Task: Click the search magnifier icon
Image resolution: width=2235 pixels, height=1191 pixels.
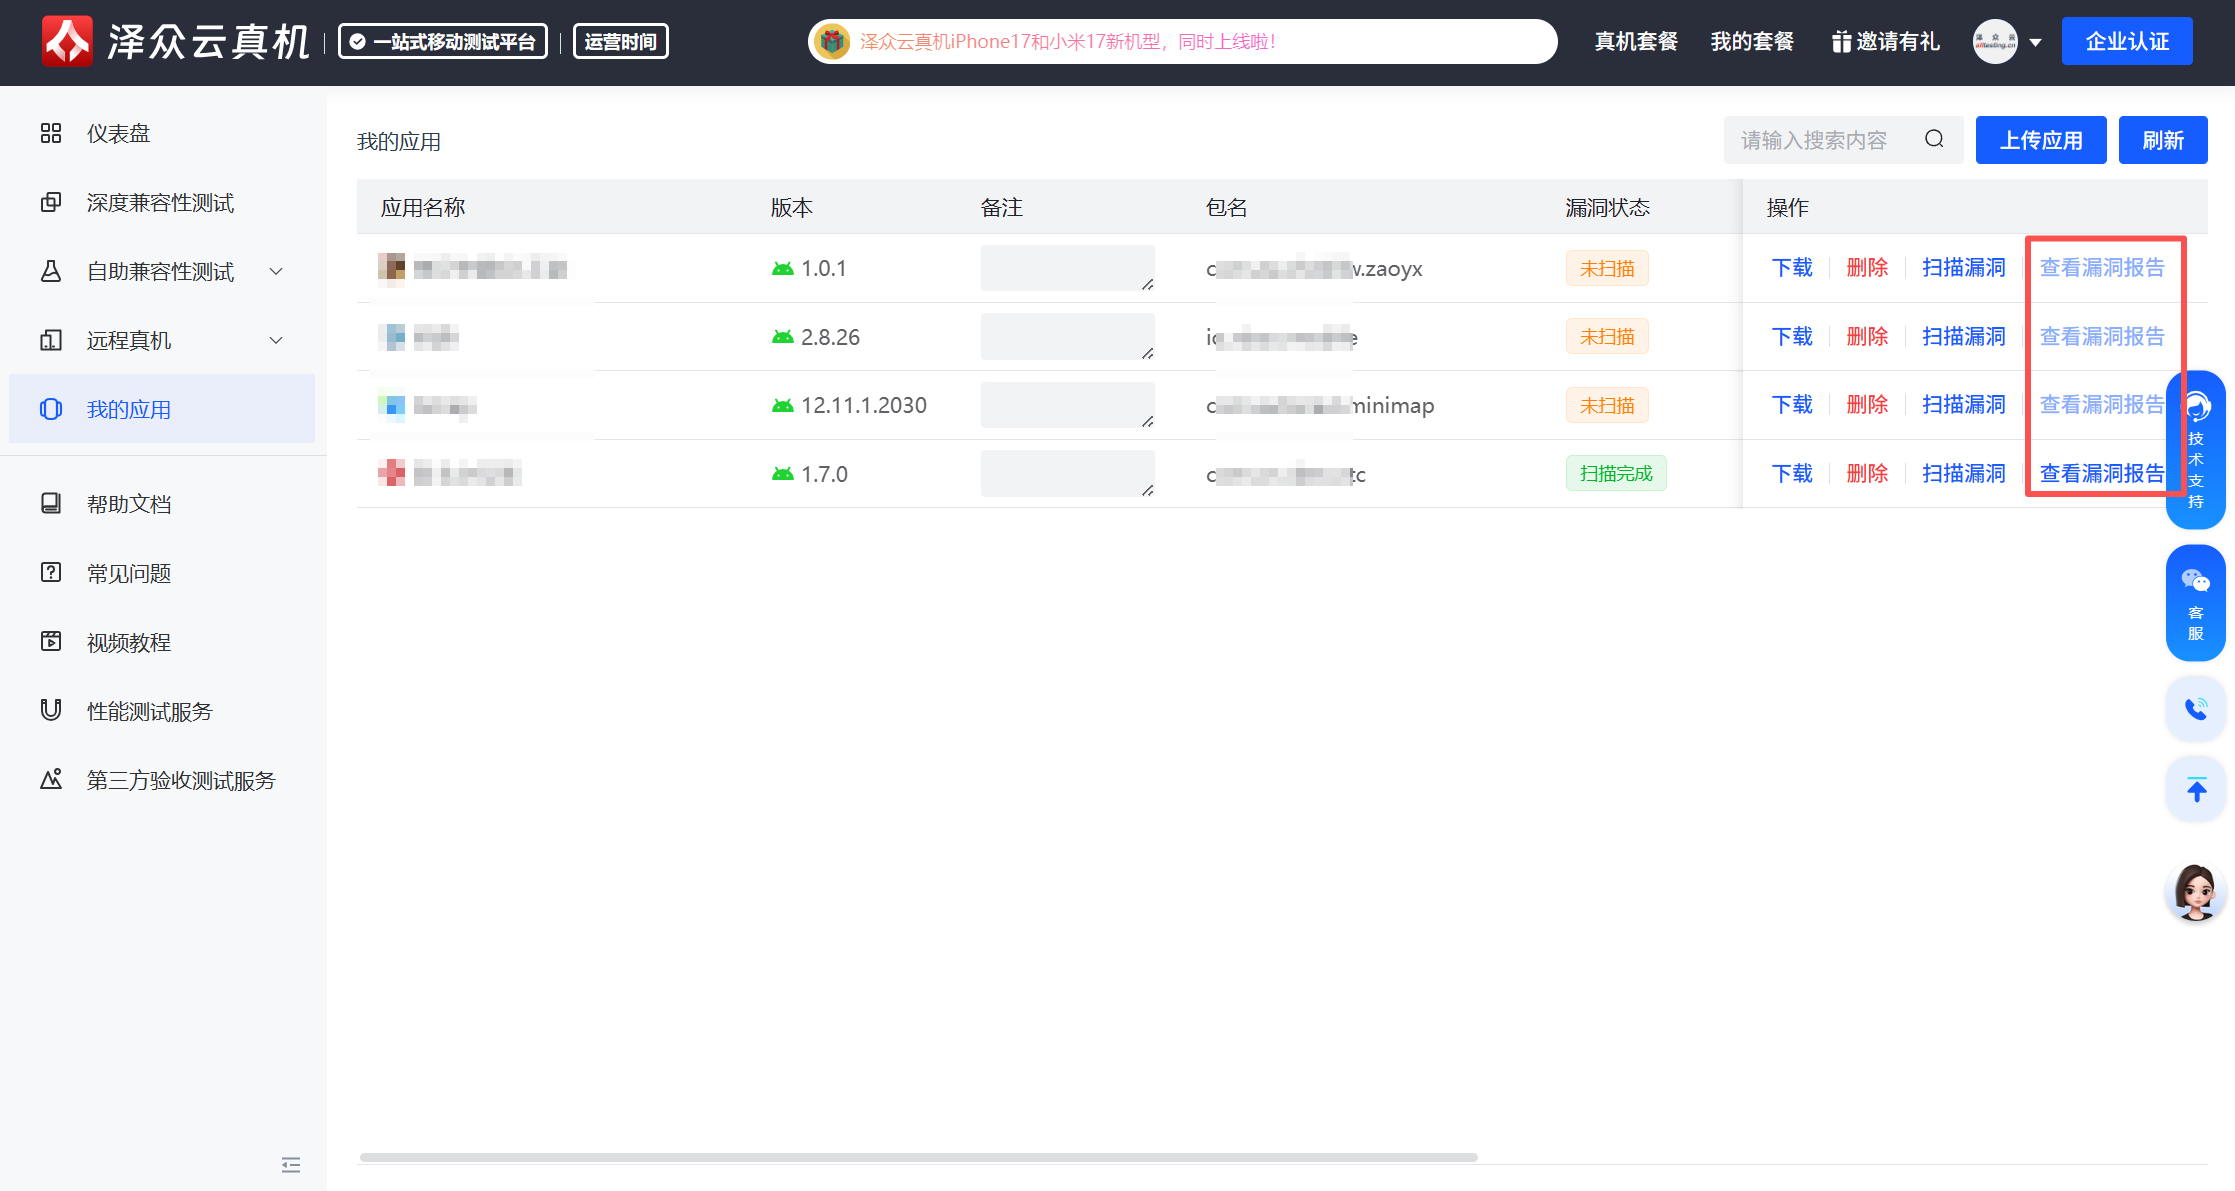Action: coord(1934,139)
